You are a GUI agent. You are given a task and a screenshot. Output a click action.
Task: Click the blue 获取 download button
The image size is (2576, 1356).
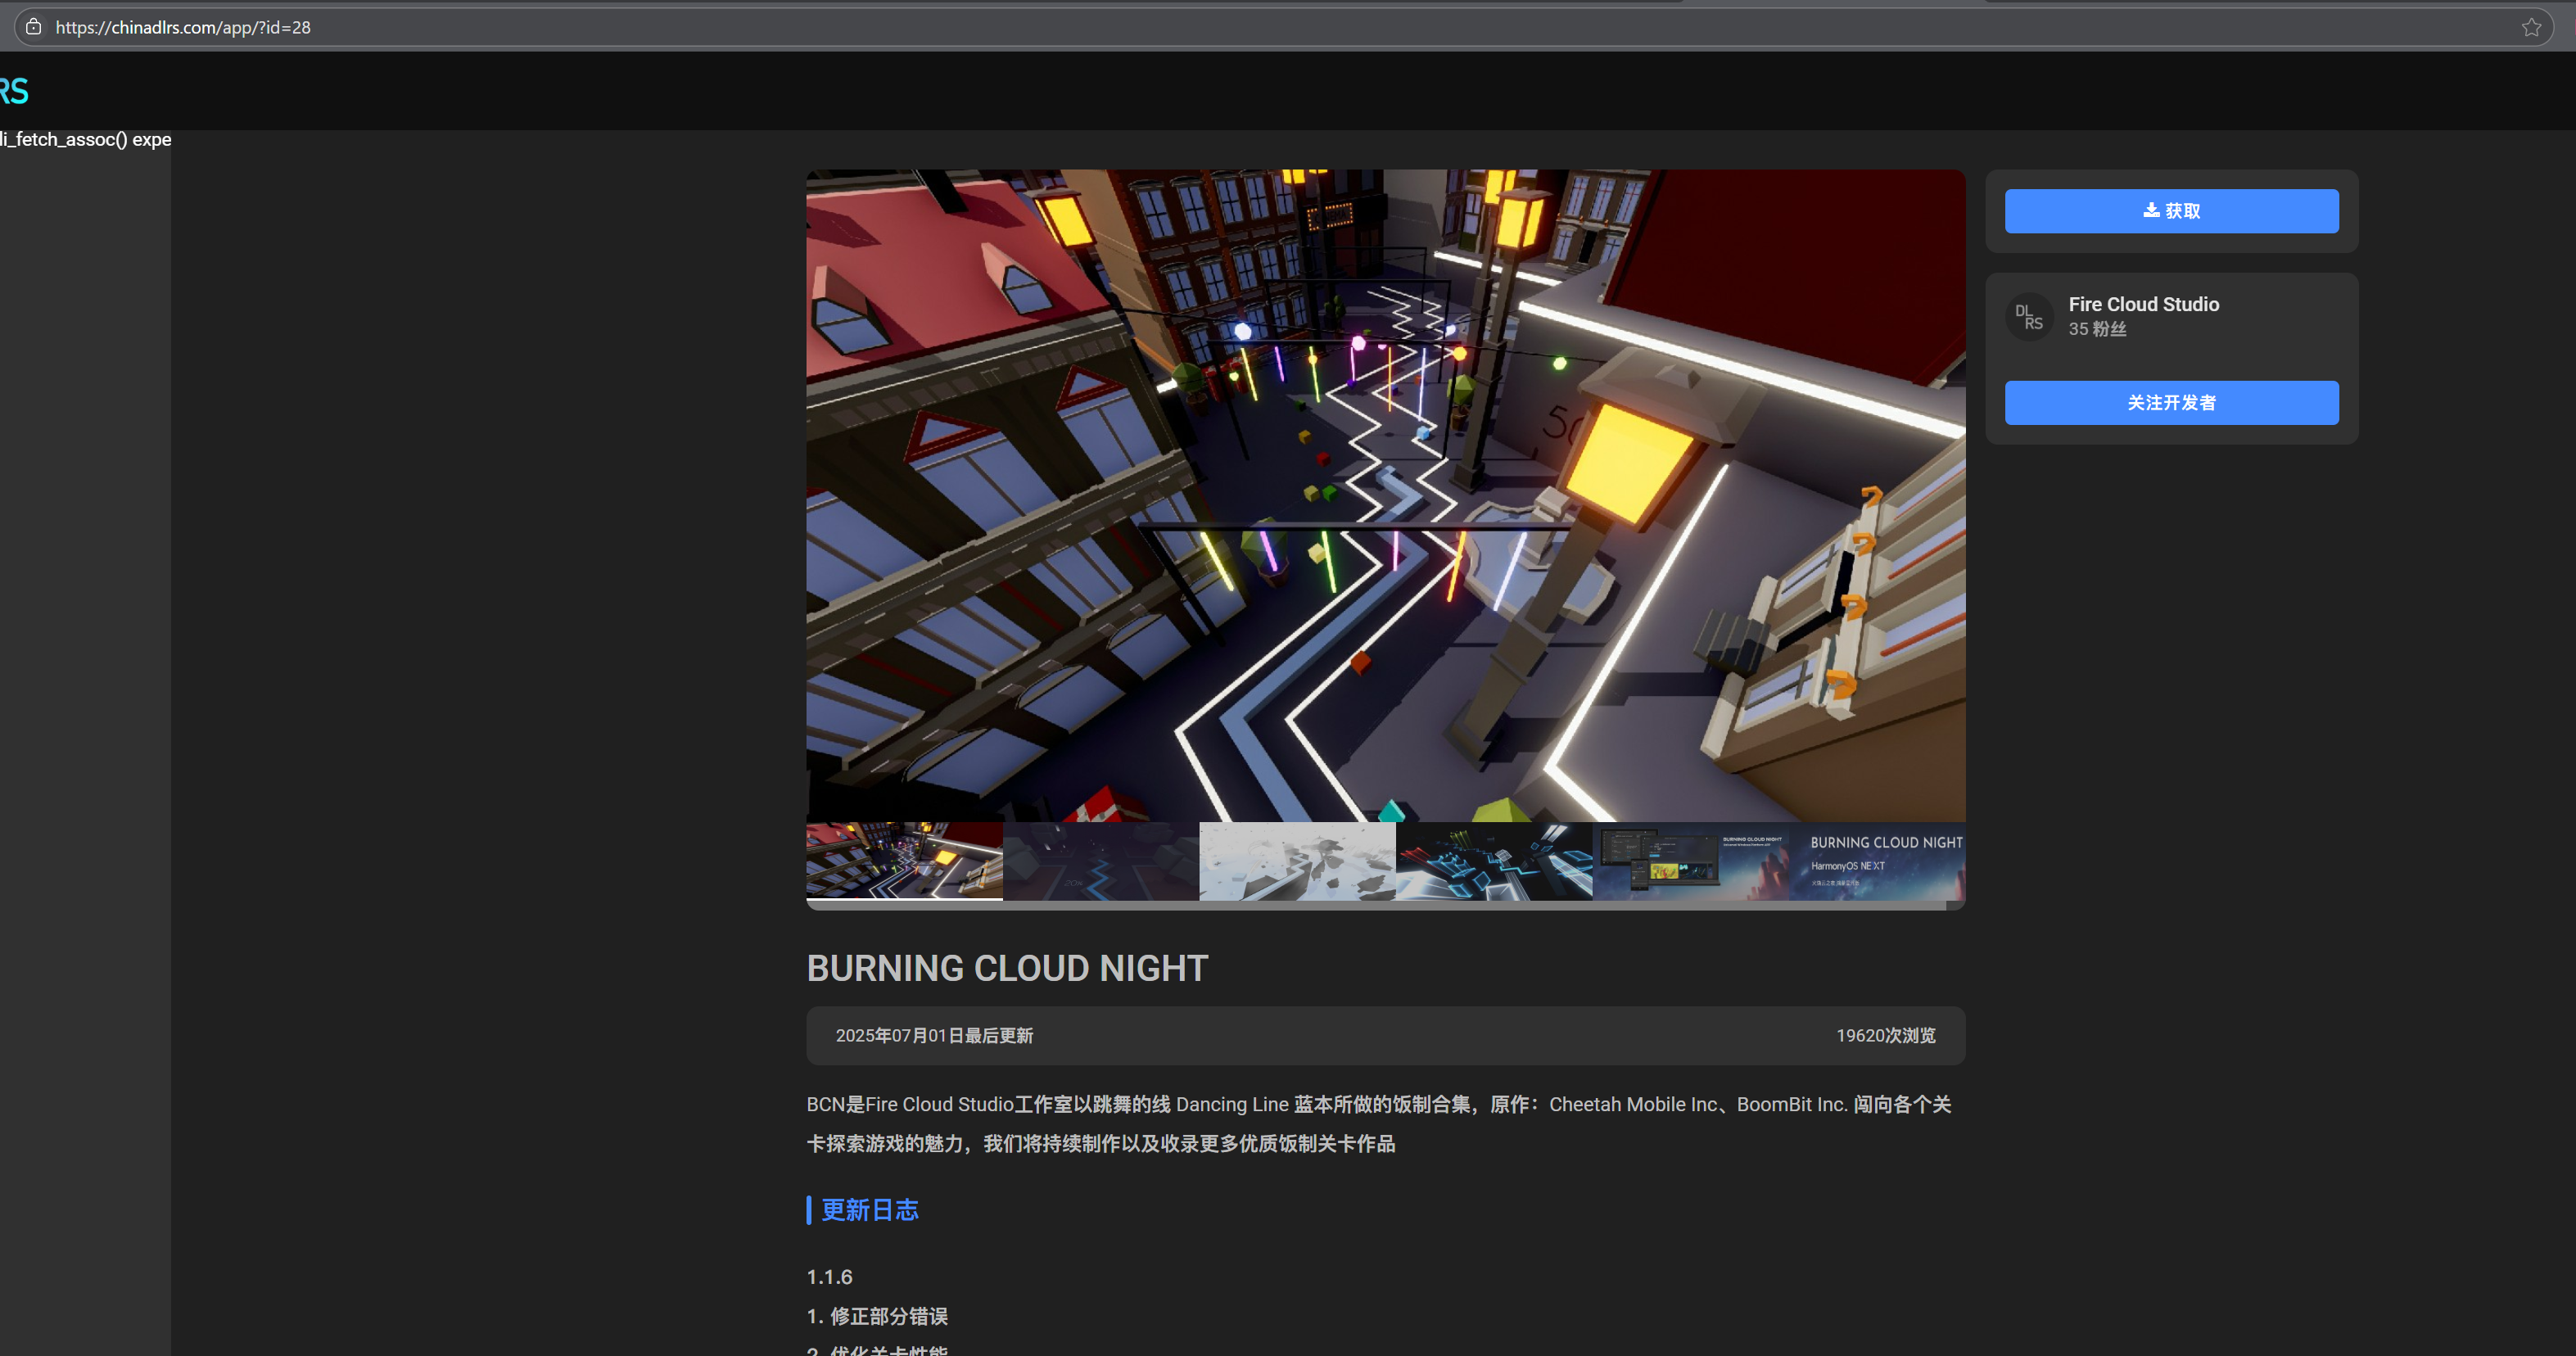[x=2171, y=211]
